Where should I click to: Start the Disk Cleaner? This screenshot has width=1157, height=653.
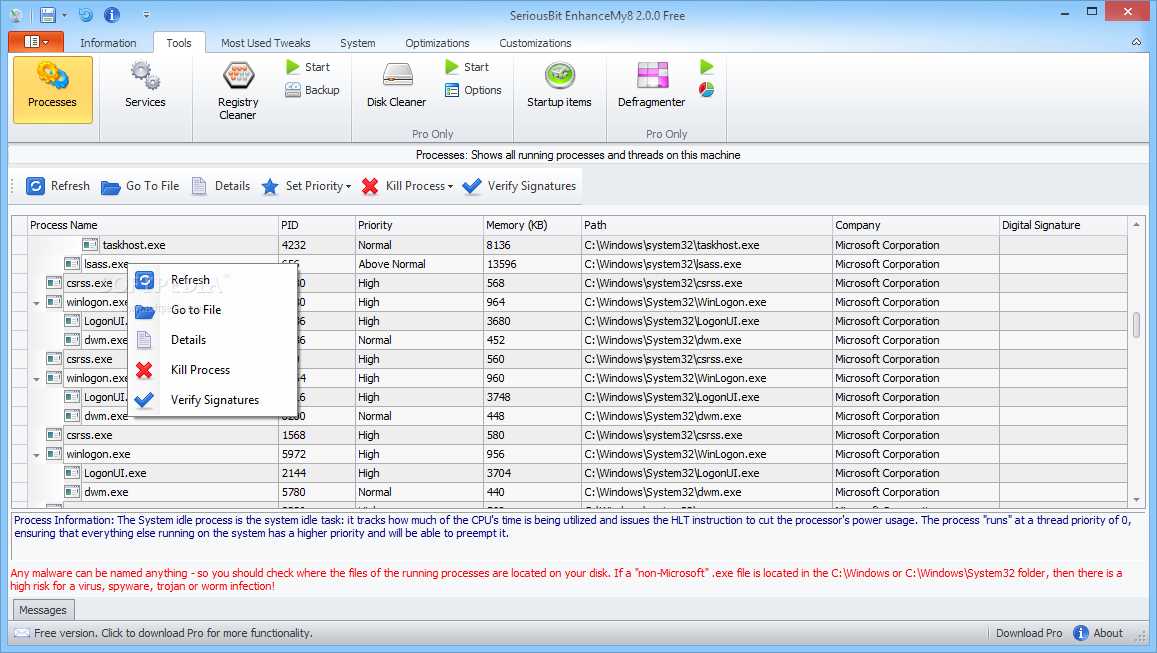coord(467,67)
